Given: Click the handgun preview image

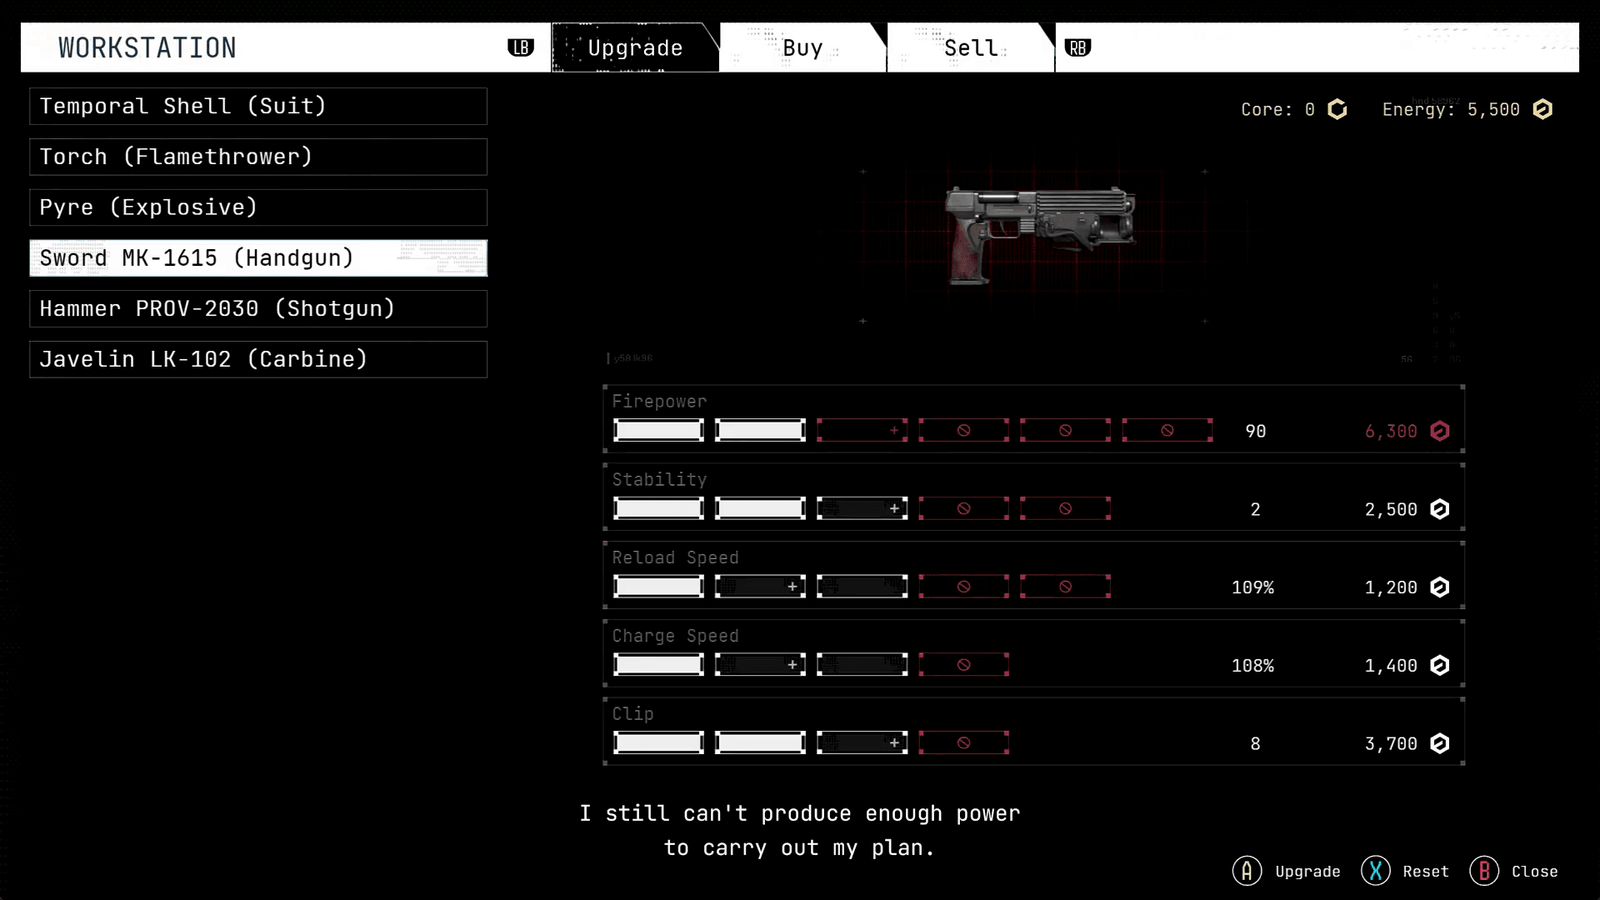Looking at the screenshot, I should pyautogui.click(x=1038, y=234).
